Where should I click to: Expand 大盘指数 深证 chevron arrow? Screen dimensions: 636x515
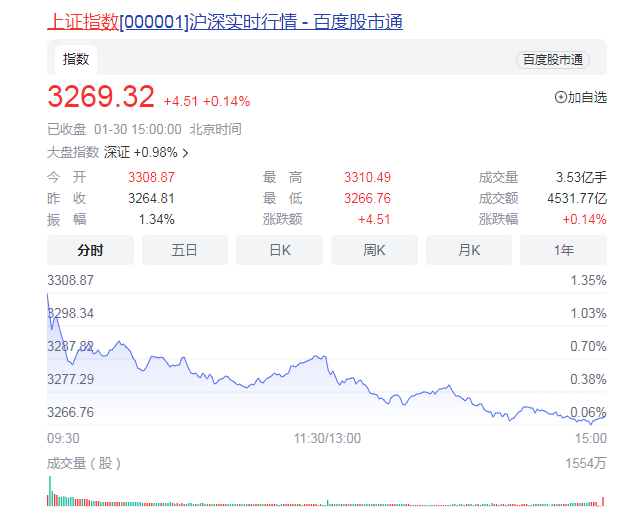tap(185, 153)
